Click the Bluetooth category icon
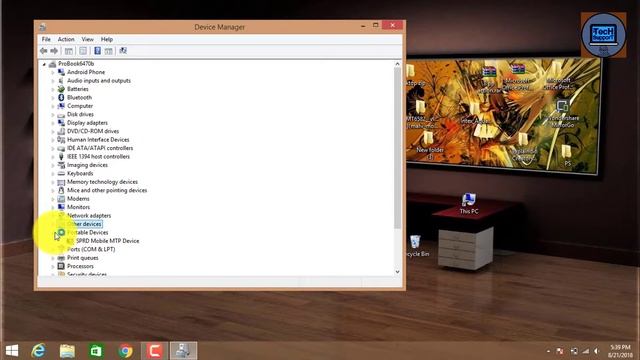Image resolution: width=640 pixels, height=360 pixels. click(x=61, y=98)
